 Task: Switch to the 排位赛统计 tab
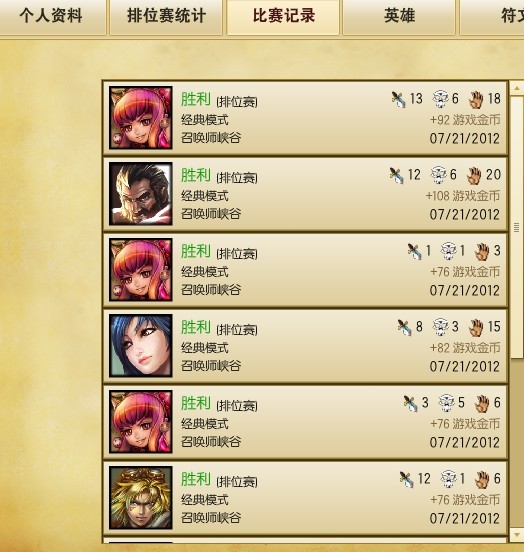click(166, 17)
